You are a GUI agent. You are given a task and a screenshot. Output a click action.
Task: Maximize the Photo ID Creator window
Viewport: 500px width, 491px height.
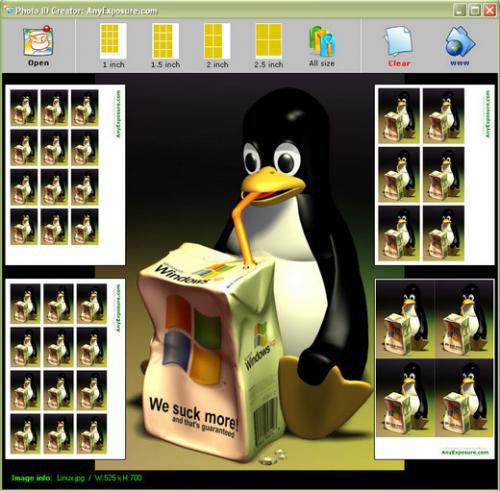coord(475,10)
